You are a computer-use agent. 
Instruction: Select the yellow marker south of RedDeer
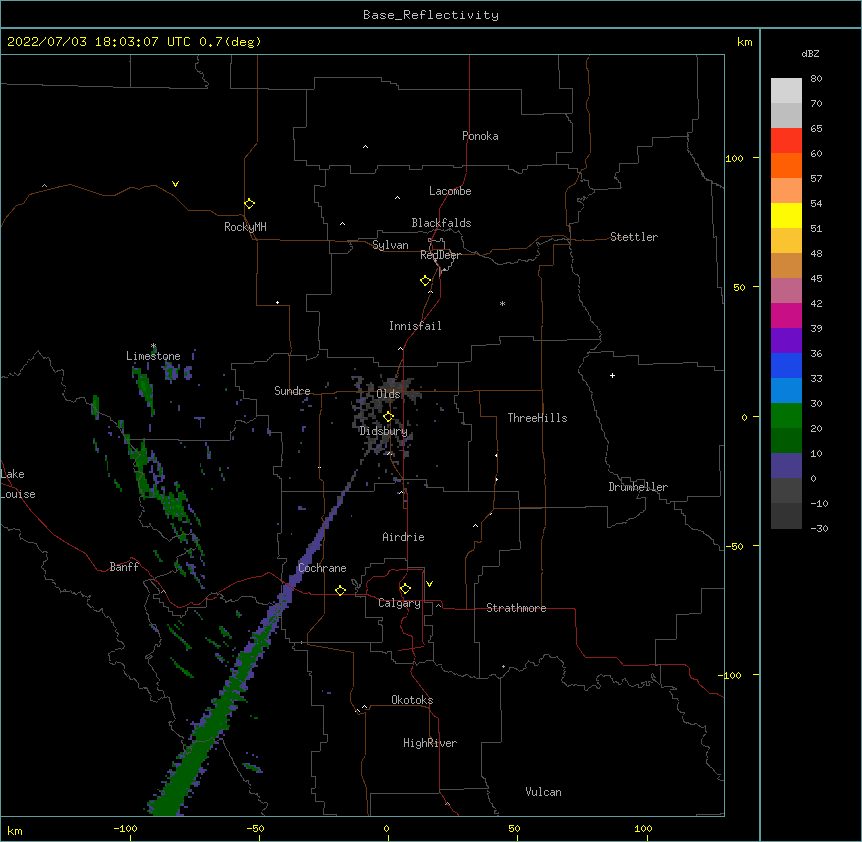425,281
